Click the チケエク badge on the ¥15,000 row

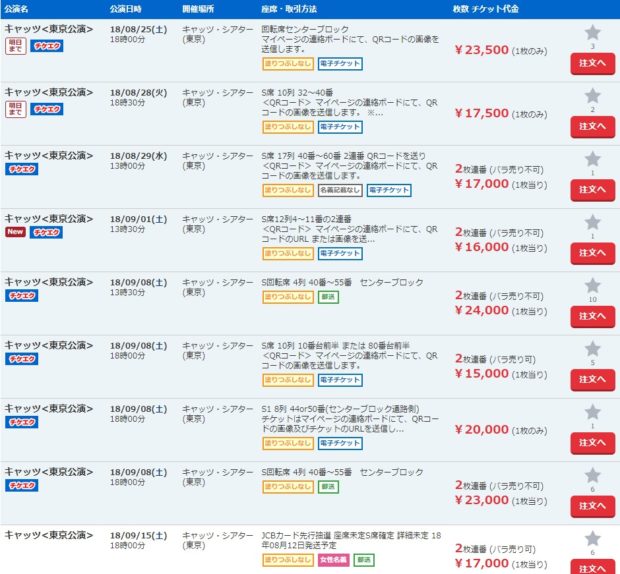[22, 359]
